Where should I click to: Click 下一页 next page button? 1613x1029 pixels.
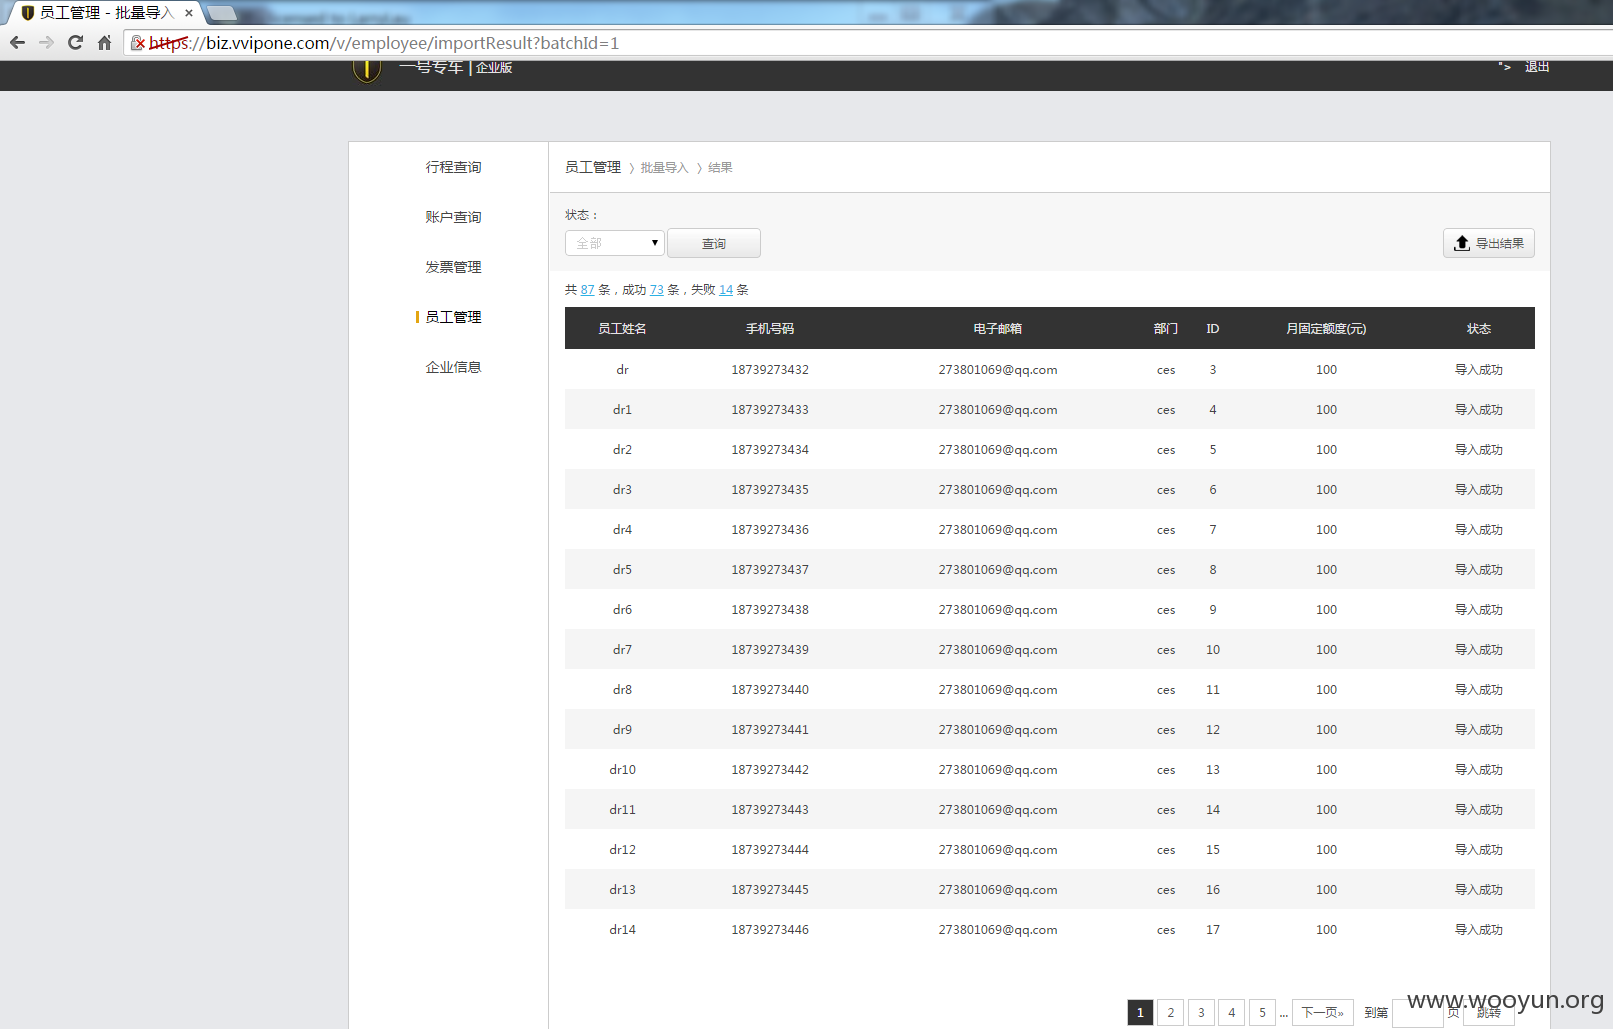1323,1012
